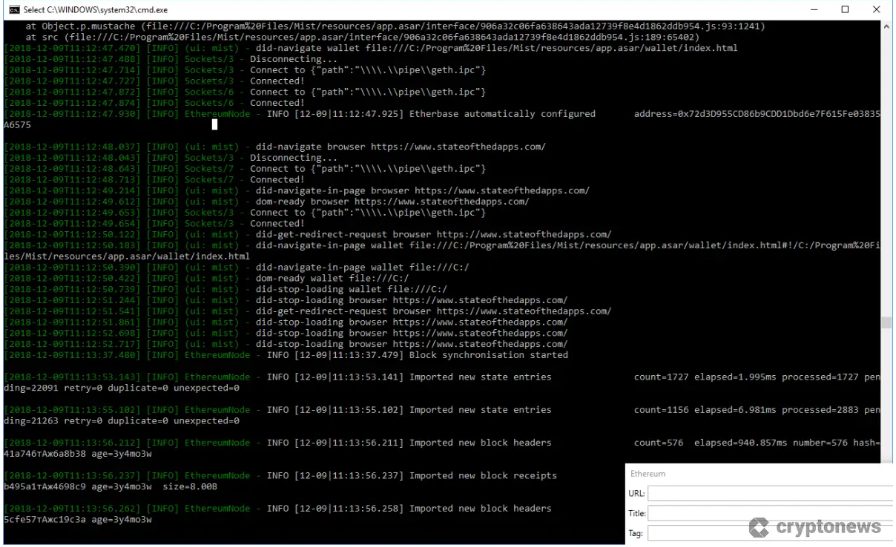896x547 pixels.
Task: Click 'at src' stack trace line
Action: pos(362,37)
